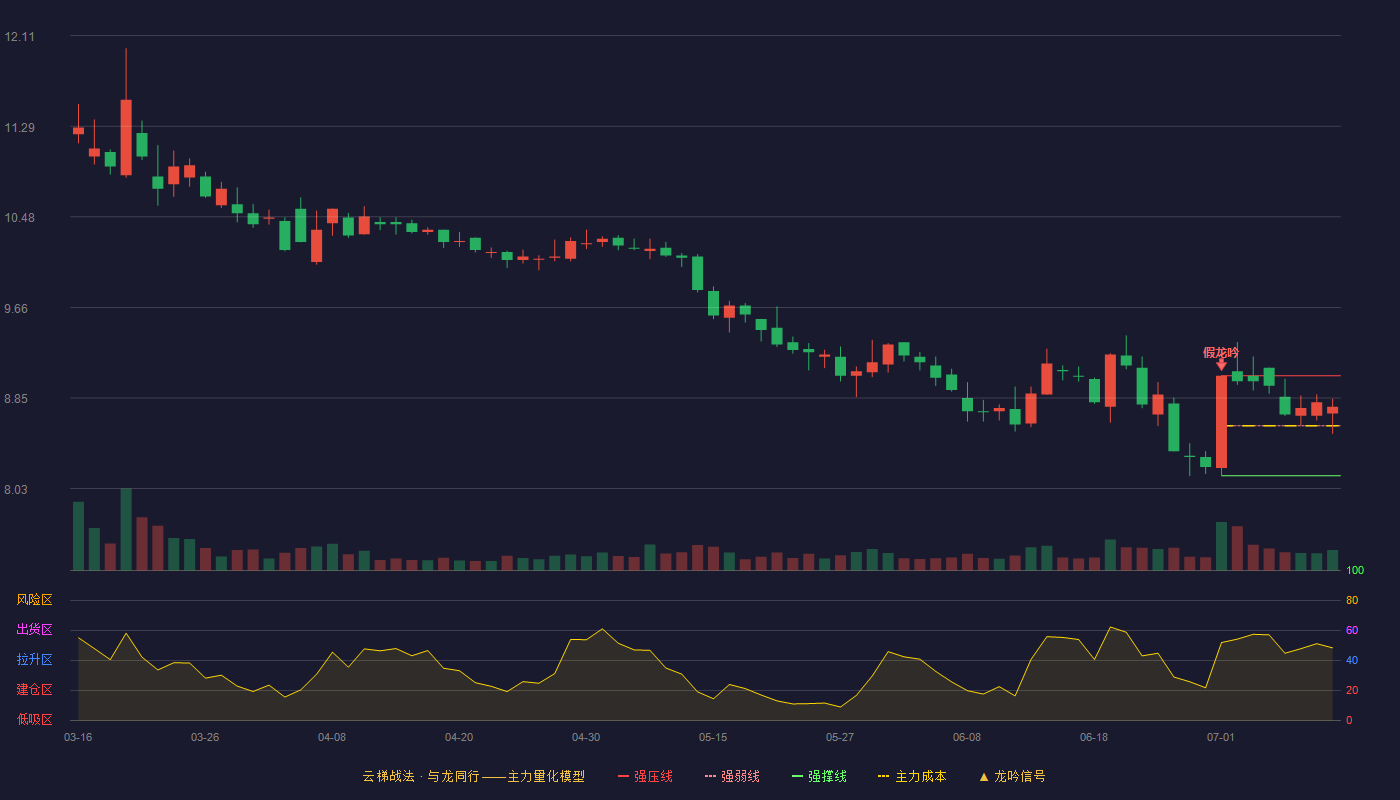Toggle the 强压线 legend series
Screen dimensions: 1400x800
point(645,776)
